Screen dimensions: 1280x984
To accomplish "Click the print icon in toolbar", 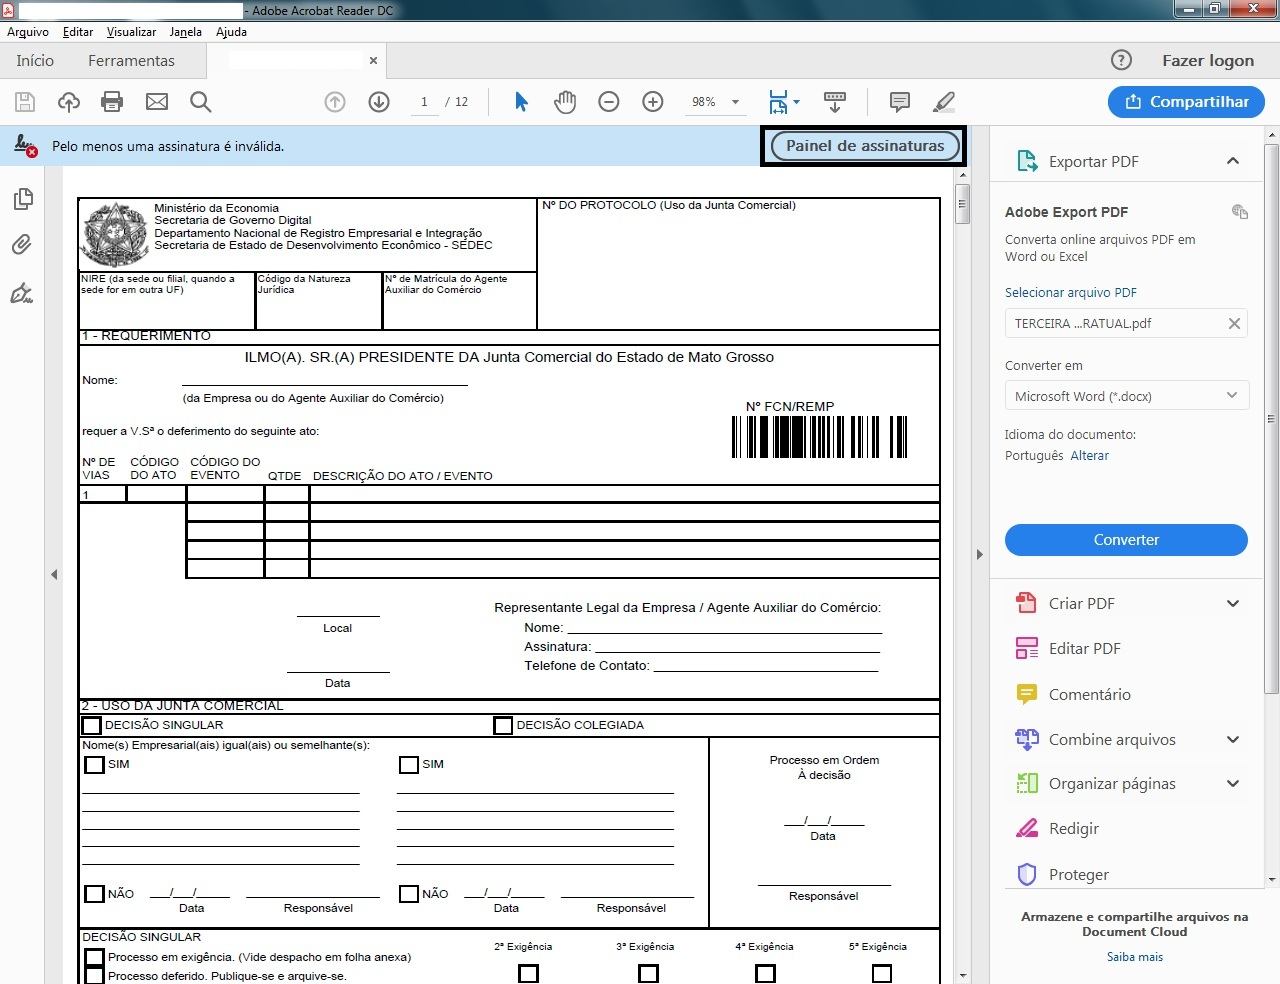I will (112, 102).
